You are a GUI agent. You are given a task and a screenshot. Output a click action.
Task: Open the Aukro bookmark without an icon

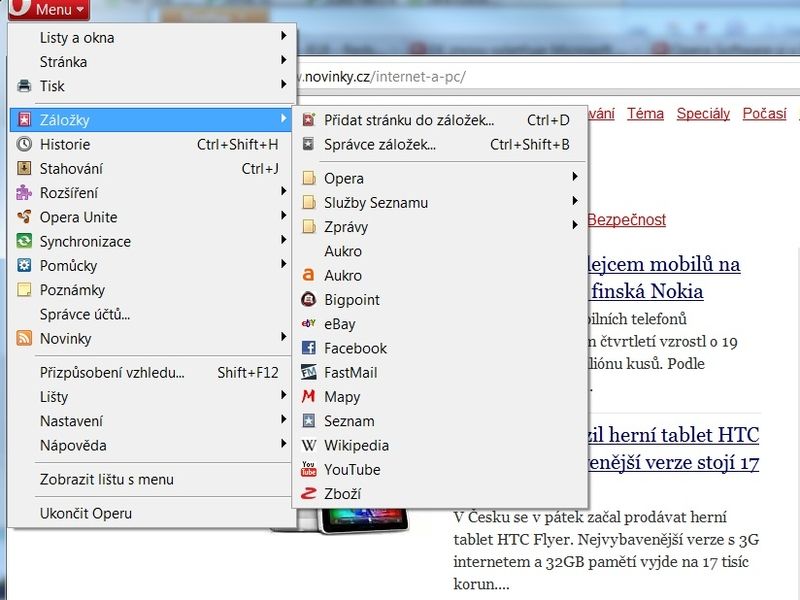(x=440, y=251)
